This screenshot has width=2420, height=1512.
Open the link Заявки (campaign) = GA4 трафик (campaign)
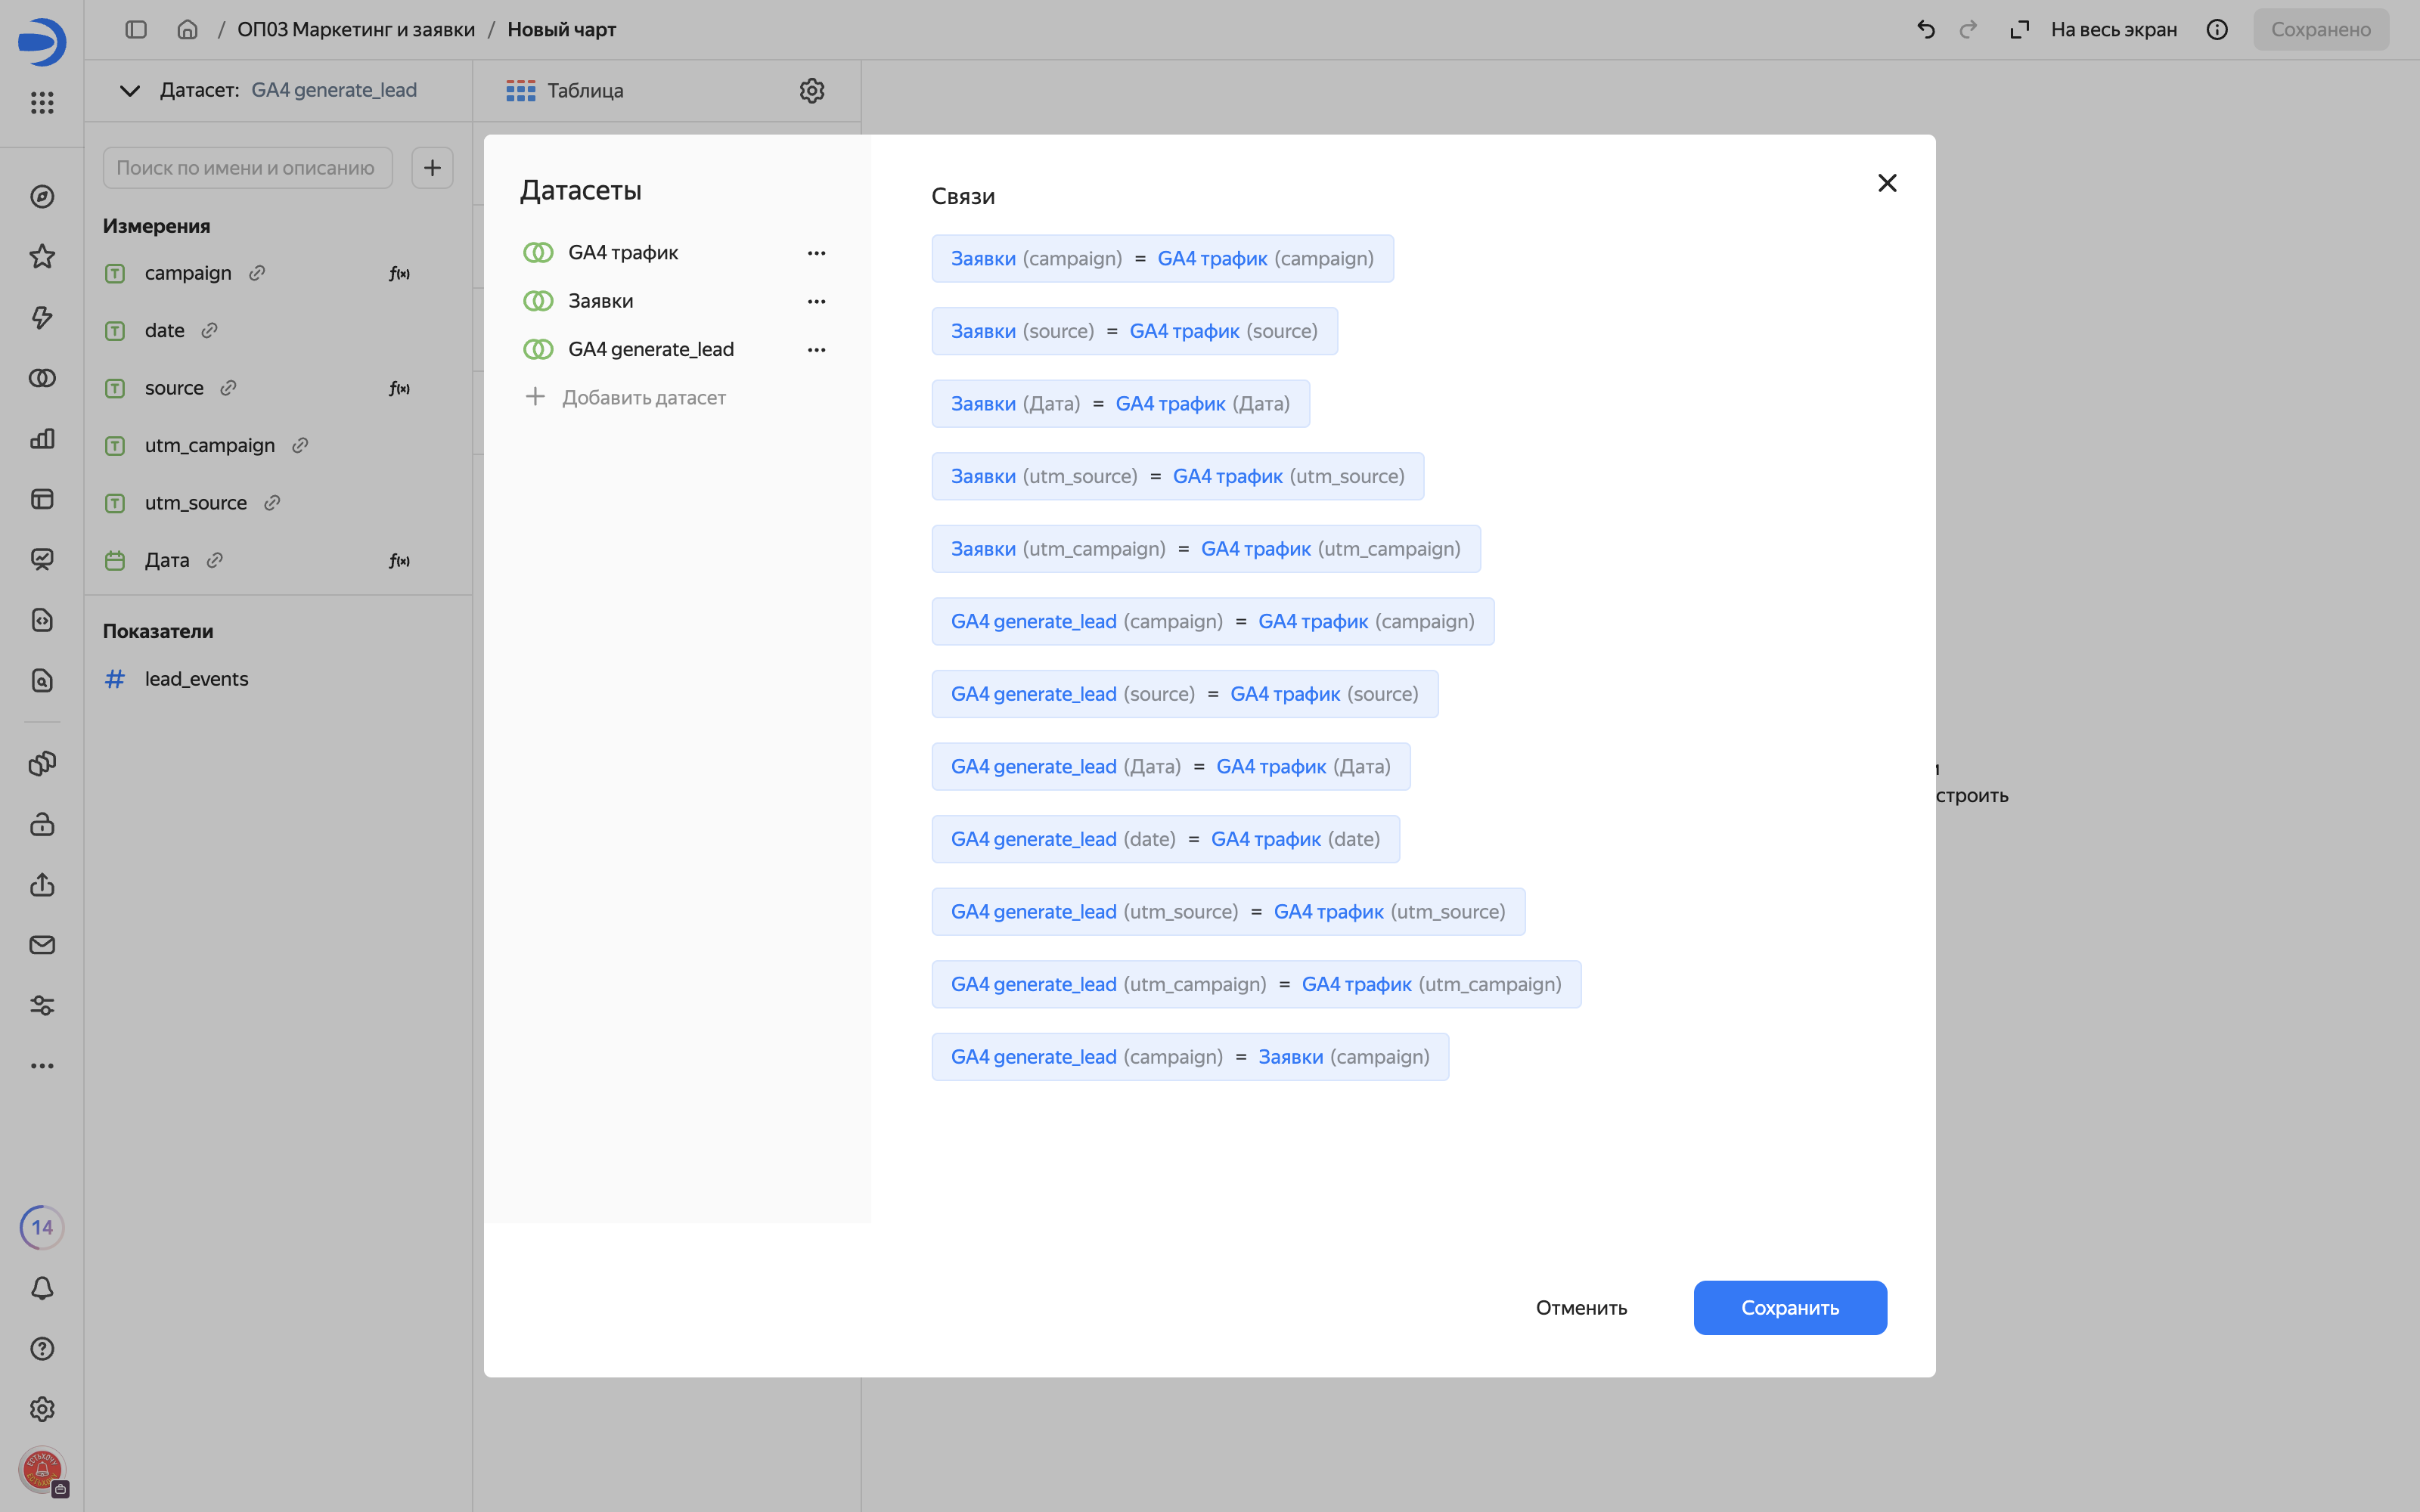(x=1162, y=258)
